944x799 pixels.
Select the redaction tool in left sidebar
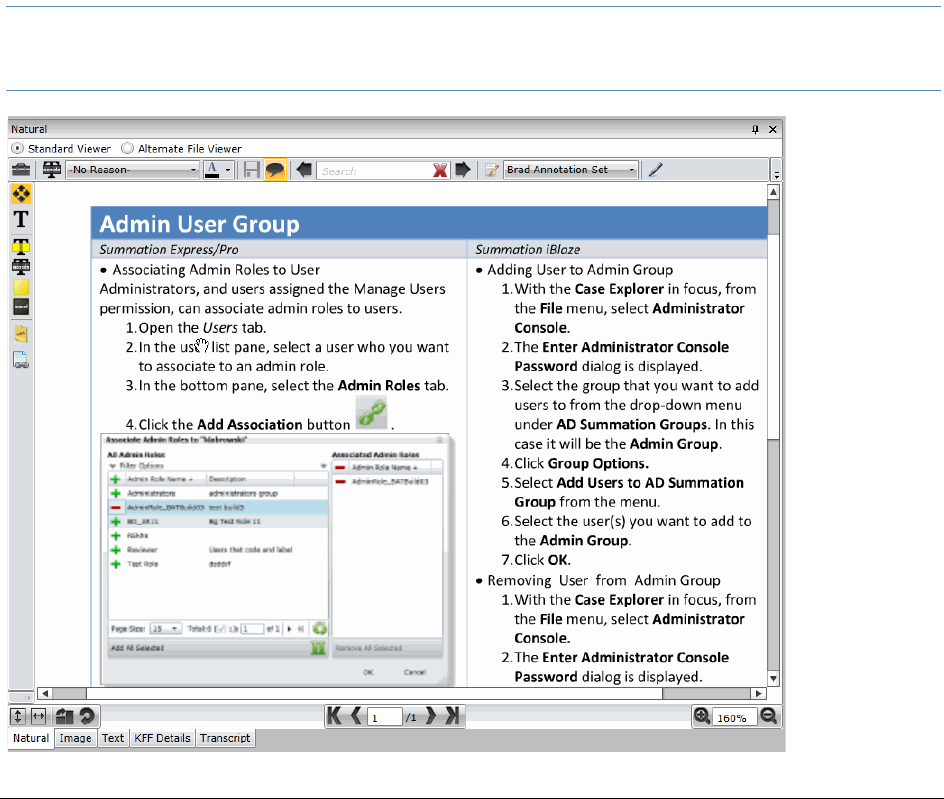21,267
